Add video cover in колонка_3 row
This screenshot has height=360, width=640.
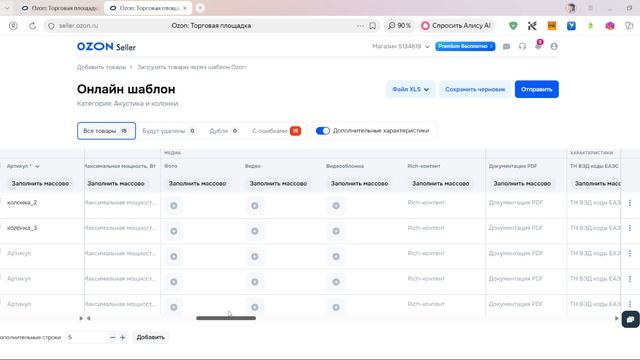coord(336,231)
